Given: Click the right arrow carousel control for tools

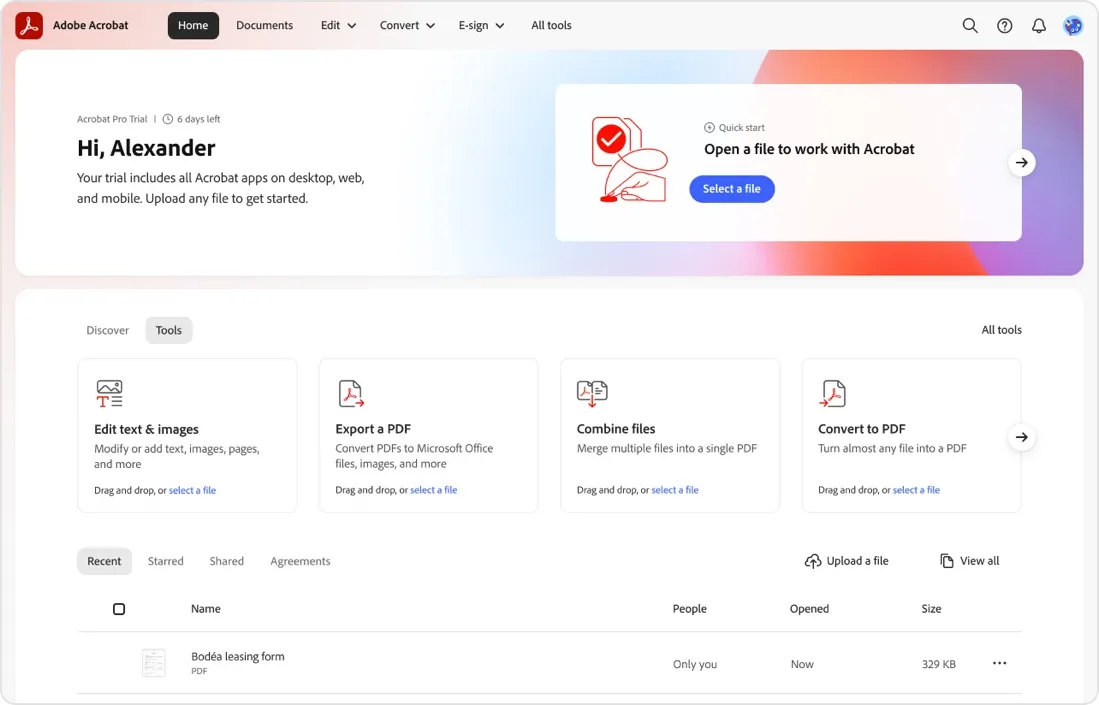Looking at the screenshot, I should coord(1021,437).
